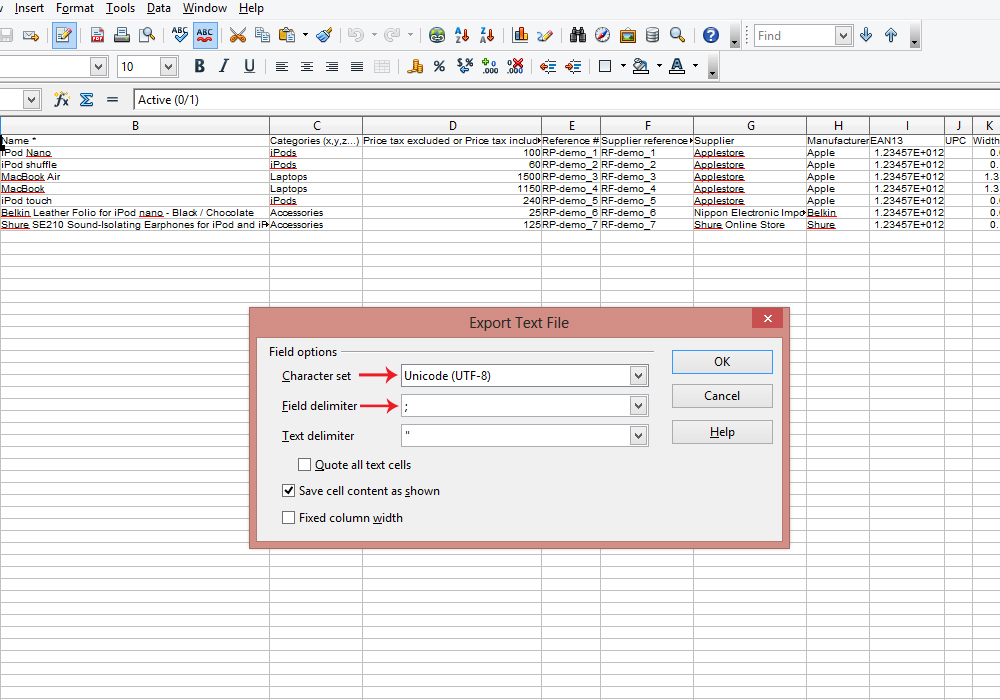
Task: Click the Cut scissors icon
Action: 237,36
